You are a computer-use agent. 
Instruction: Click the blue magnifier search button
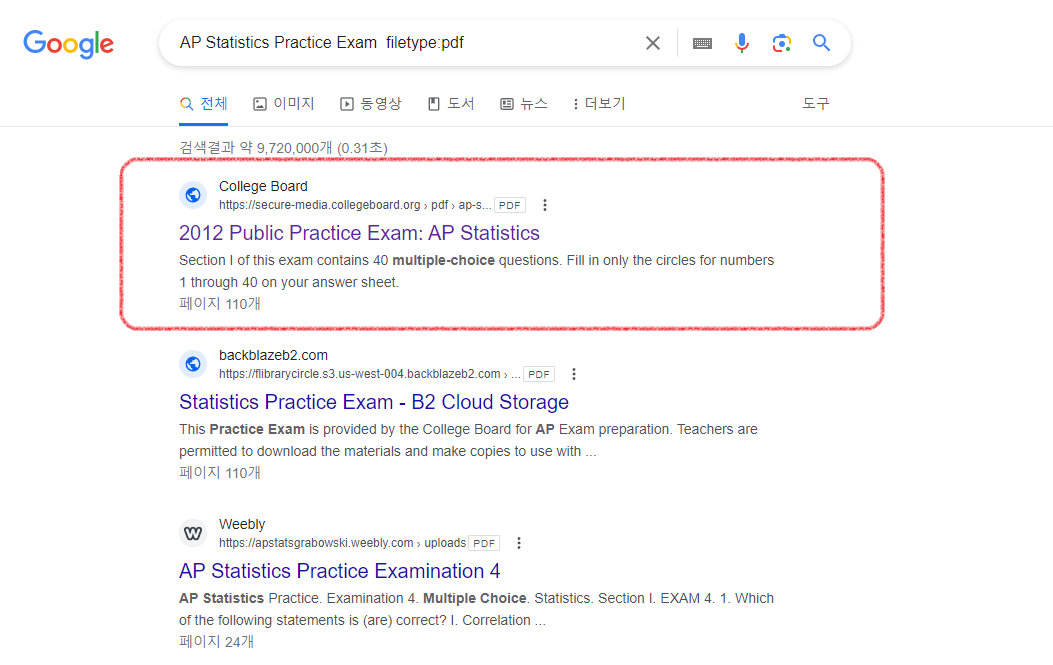(821, 43)
